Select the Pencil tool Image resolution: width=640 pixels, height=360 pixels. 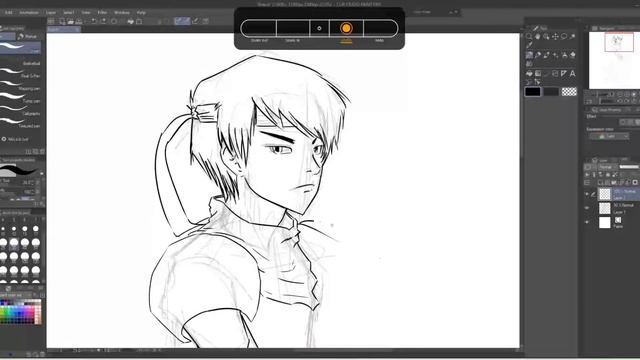pyautogui.click(x=538, y=55)
